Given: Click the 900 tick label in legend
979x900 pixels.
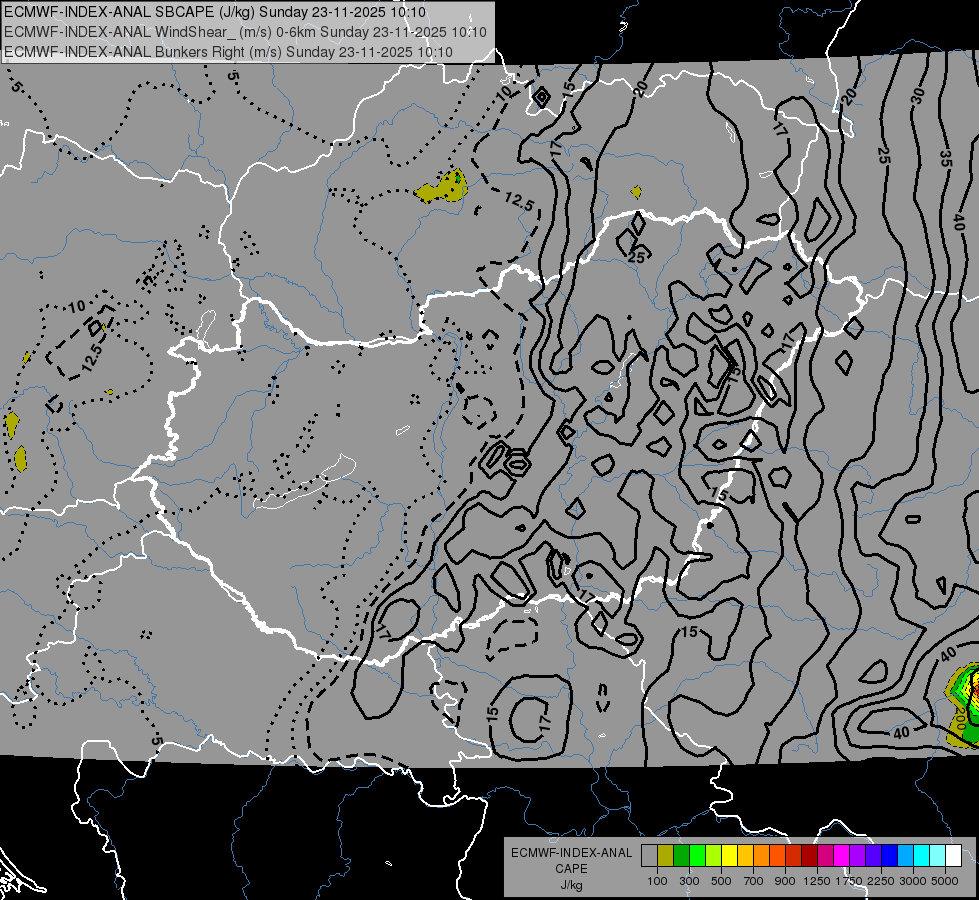Looking at the screenshot, I should pos(785,881).
